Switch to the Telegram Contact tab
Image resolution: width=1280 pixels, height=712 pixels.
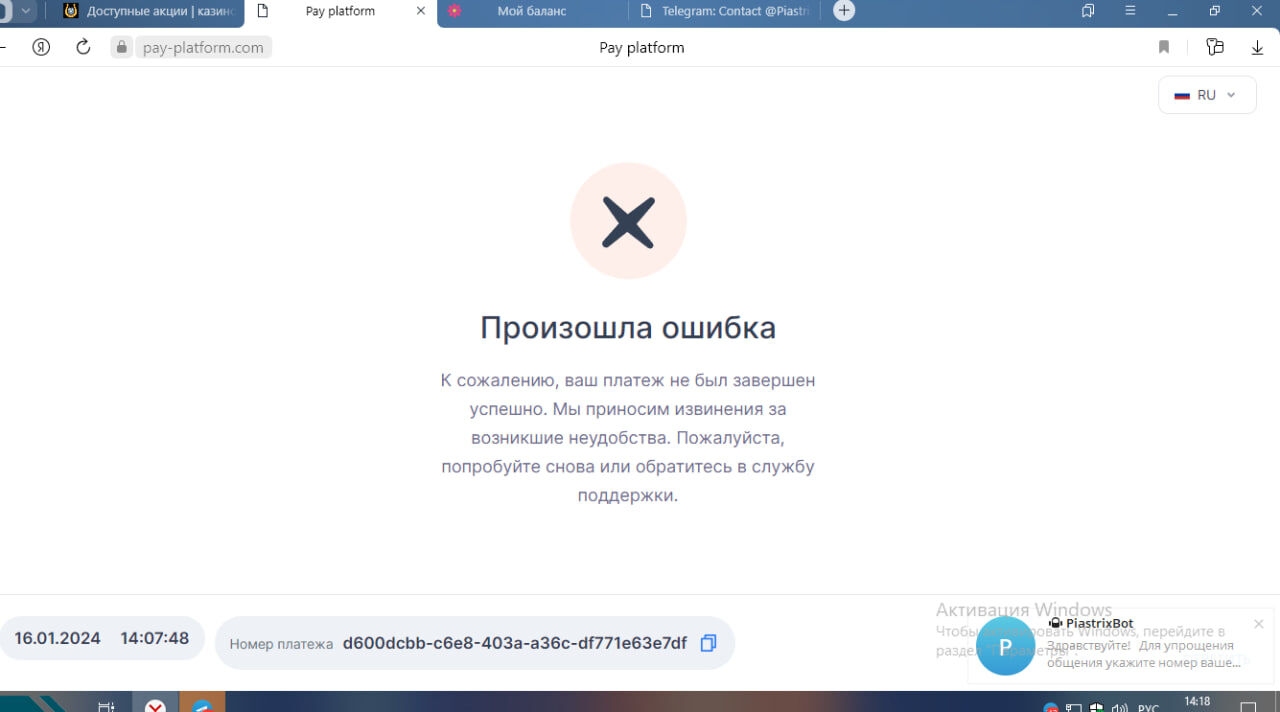point(725,11)
